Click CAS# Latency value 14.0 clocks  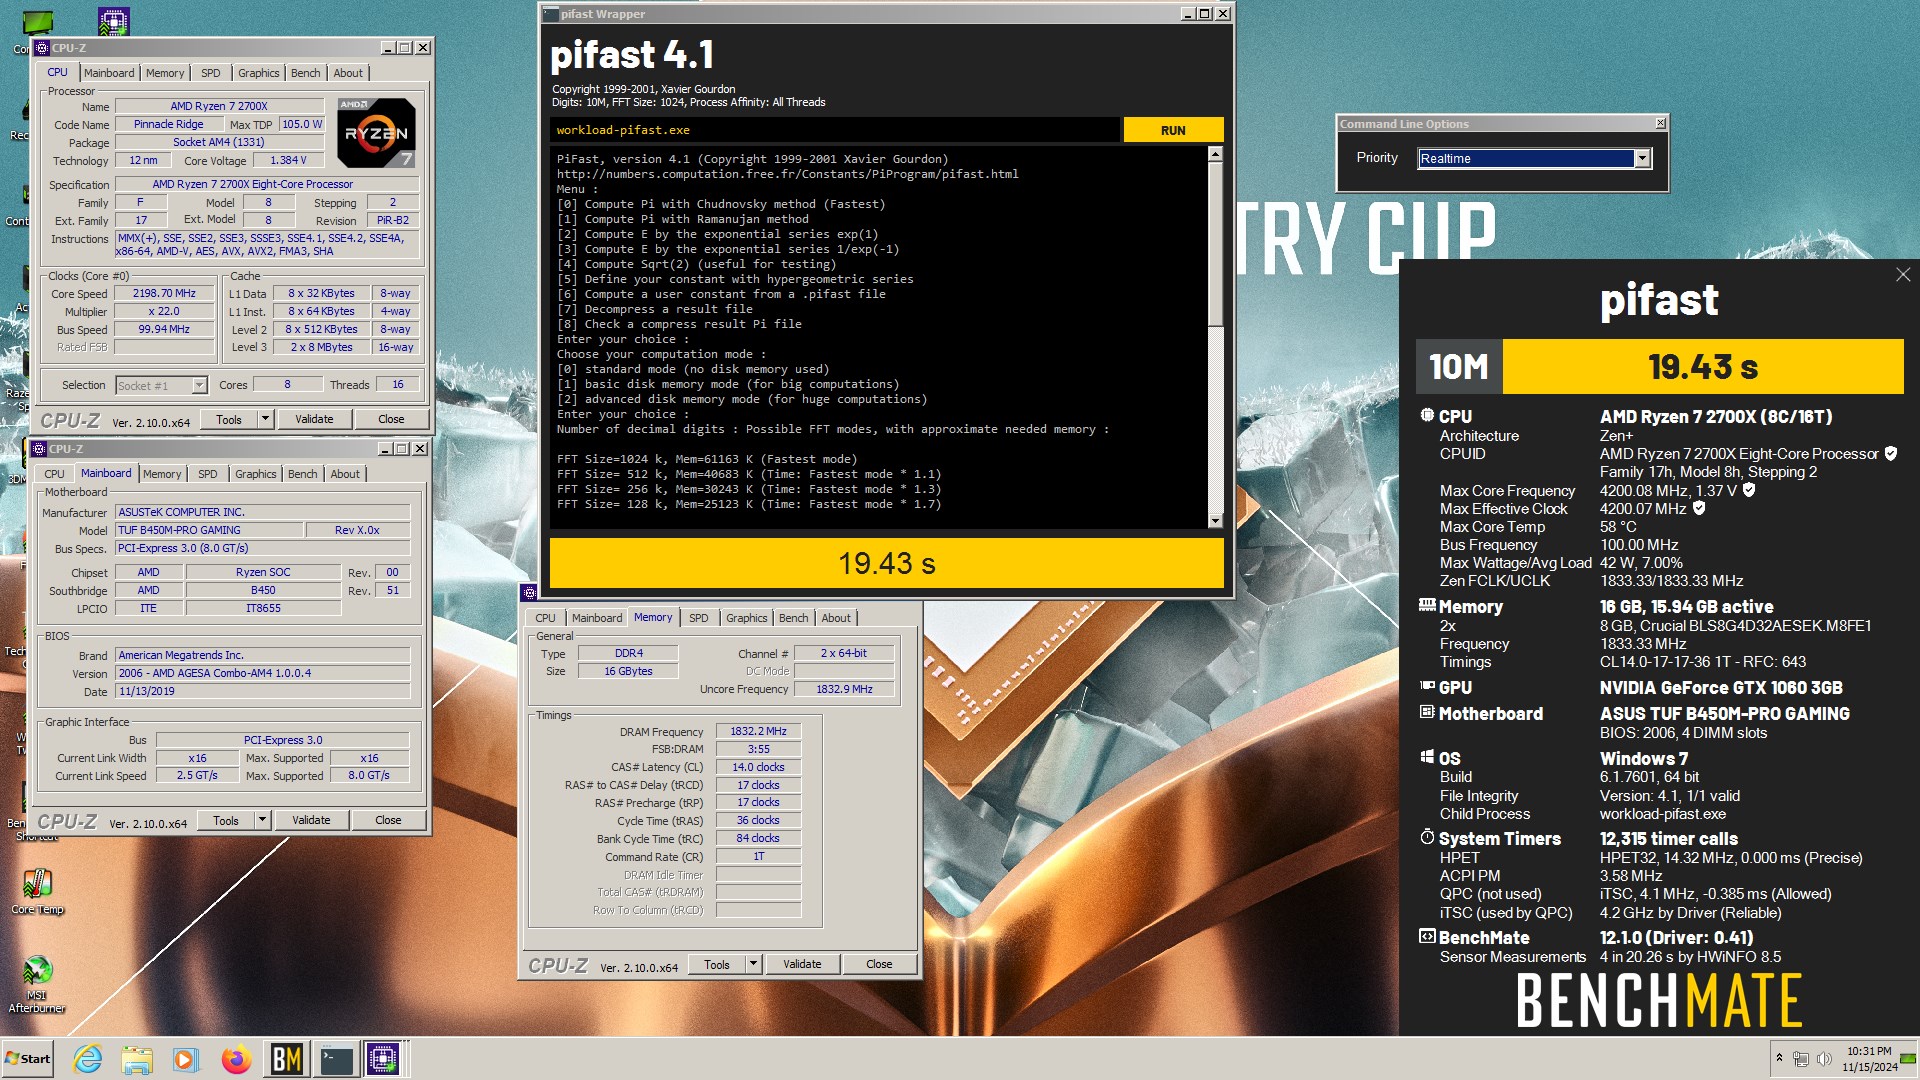coord(758,767)
